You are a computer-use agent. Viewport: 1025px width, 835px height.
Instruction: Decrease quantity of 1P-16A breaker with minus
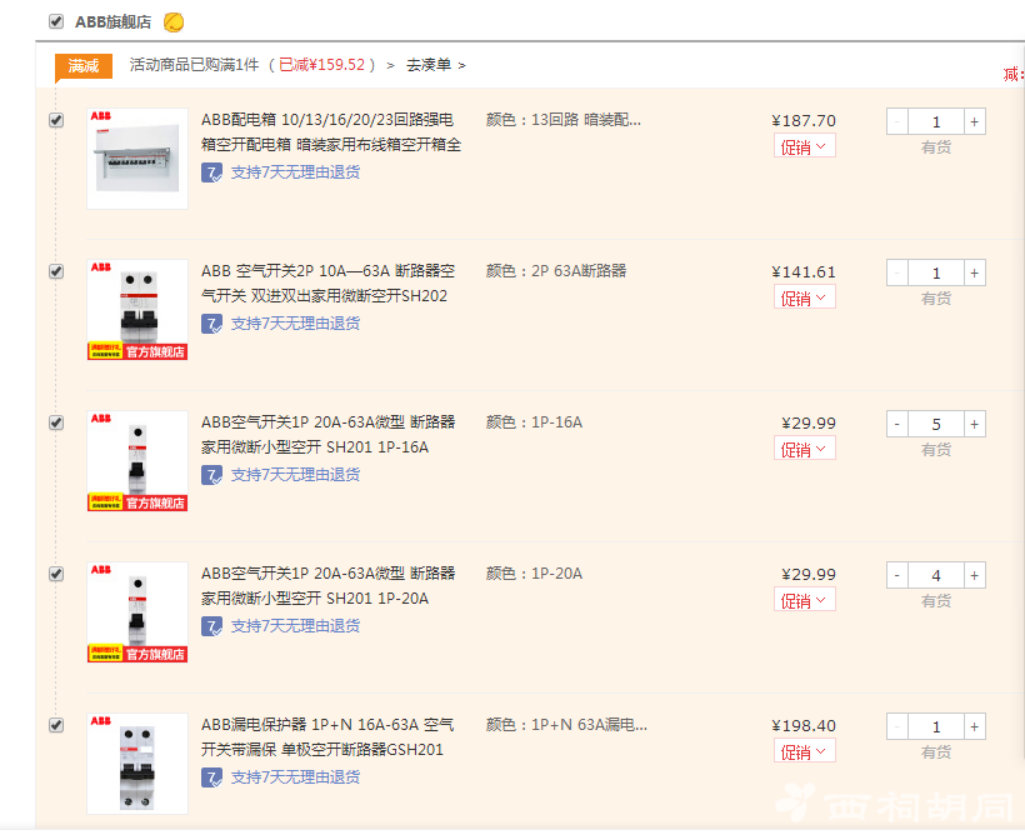point(897,424)
